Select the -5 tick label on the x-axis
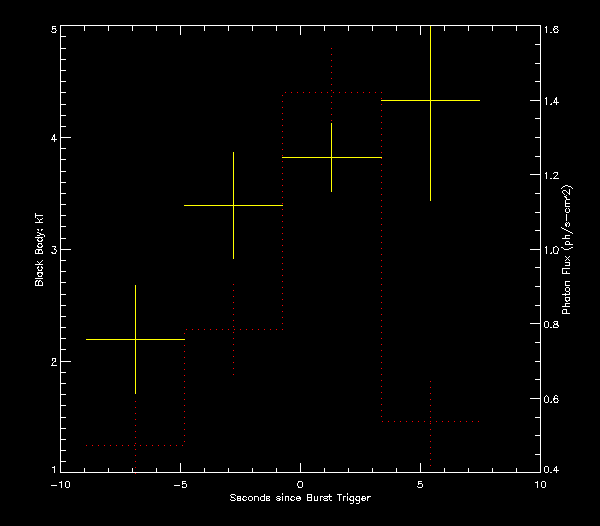Viewport: 600px width, 526px height. point(180,484)
